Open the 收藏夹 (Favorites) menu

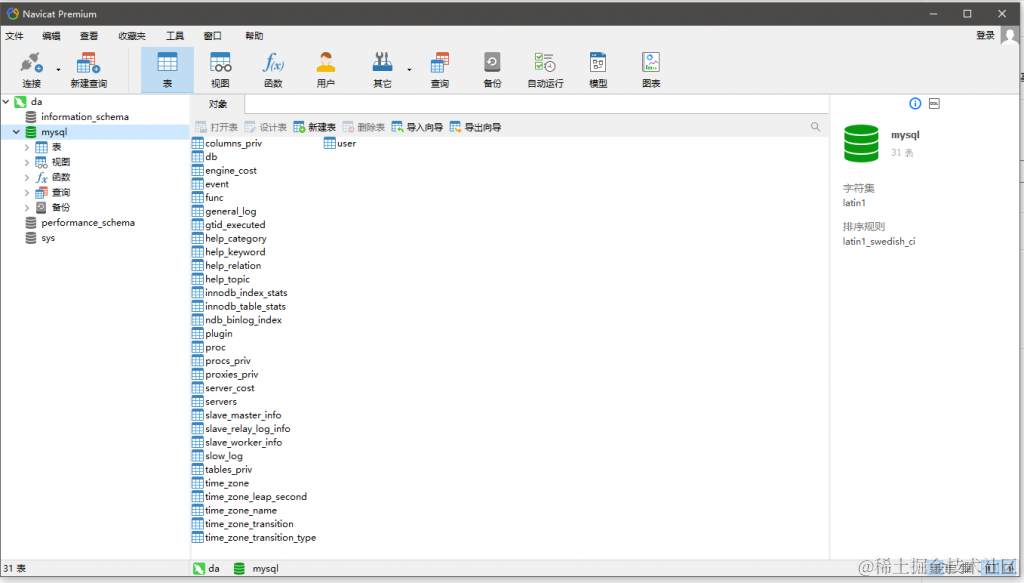(132, 36)
